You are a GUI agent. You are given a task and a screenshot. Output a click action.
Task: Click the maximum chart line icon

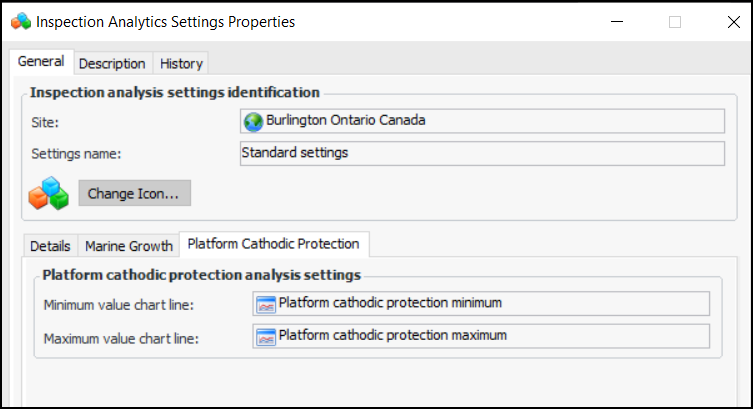[266, 336]
